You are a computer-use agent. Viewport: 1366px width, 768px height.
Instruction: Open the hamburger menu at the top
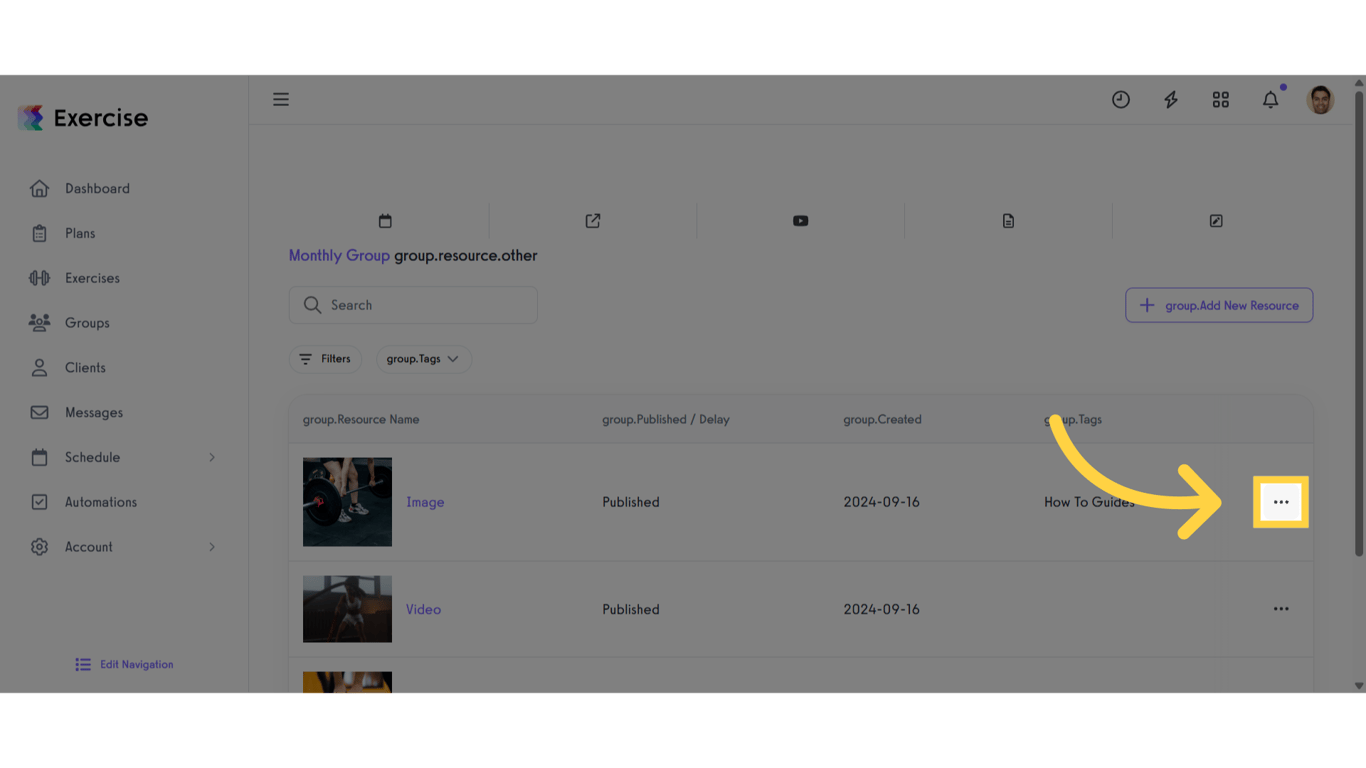[281, 99]
